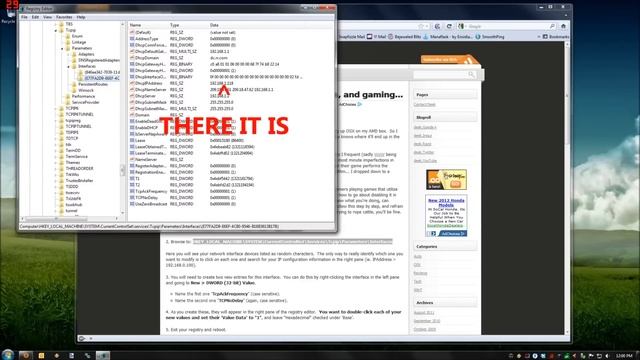Select the Enum folder under Tcpip
This screenshot has height=360, width=640.
[x=77, y=36]
